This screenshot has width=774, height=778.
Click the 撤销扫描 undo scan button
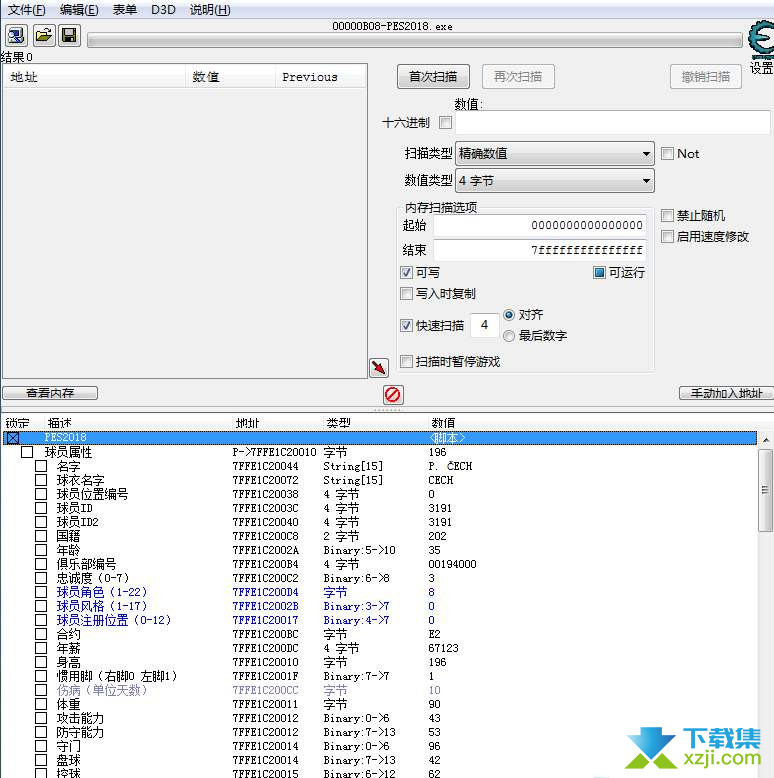[x=706, y=77]
